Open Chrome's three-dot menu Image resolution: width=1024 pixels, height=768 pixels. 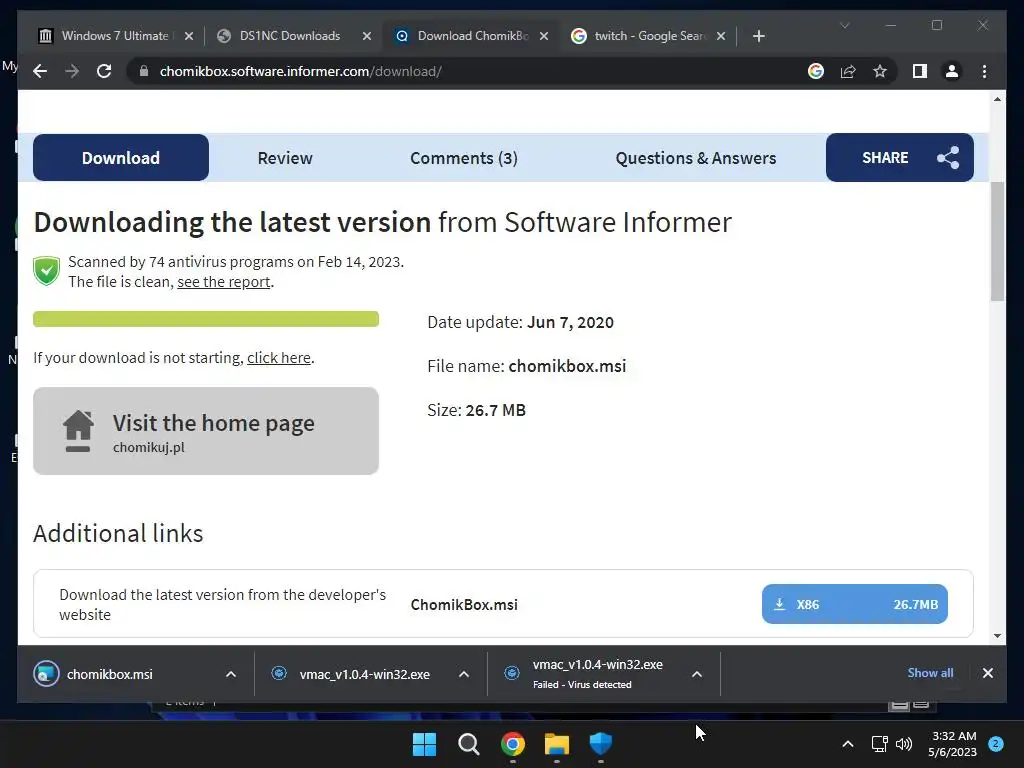tap(984, 71)
